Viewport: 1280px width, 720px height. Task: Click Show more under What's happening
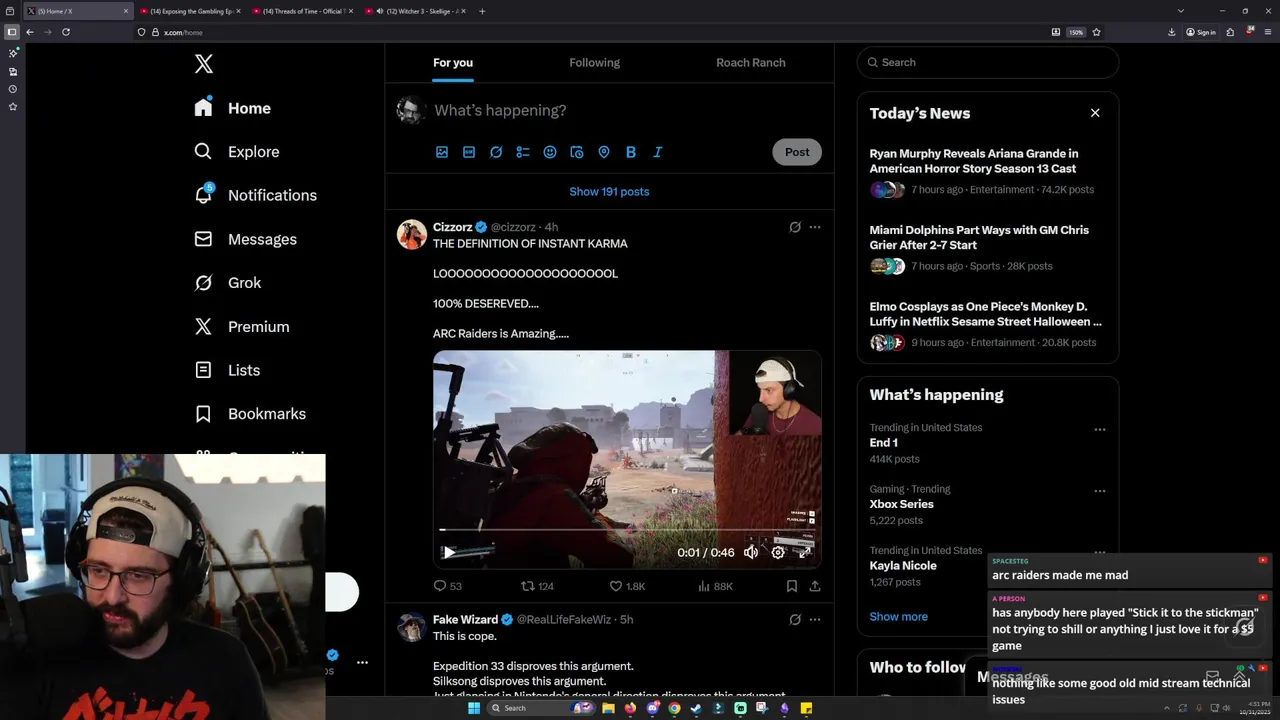(899, 617)
